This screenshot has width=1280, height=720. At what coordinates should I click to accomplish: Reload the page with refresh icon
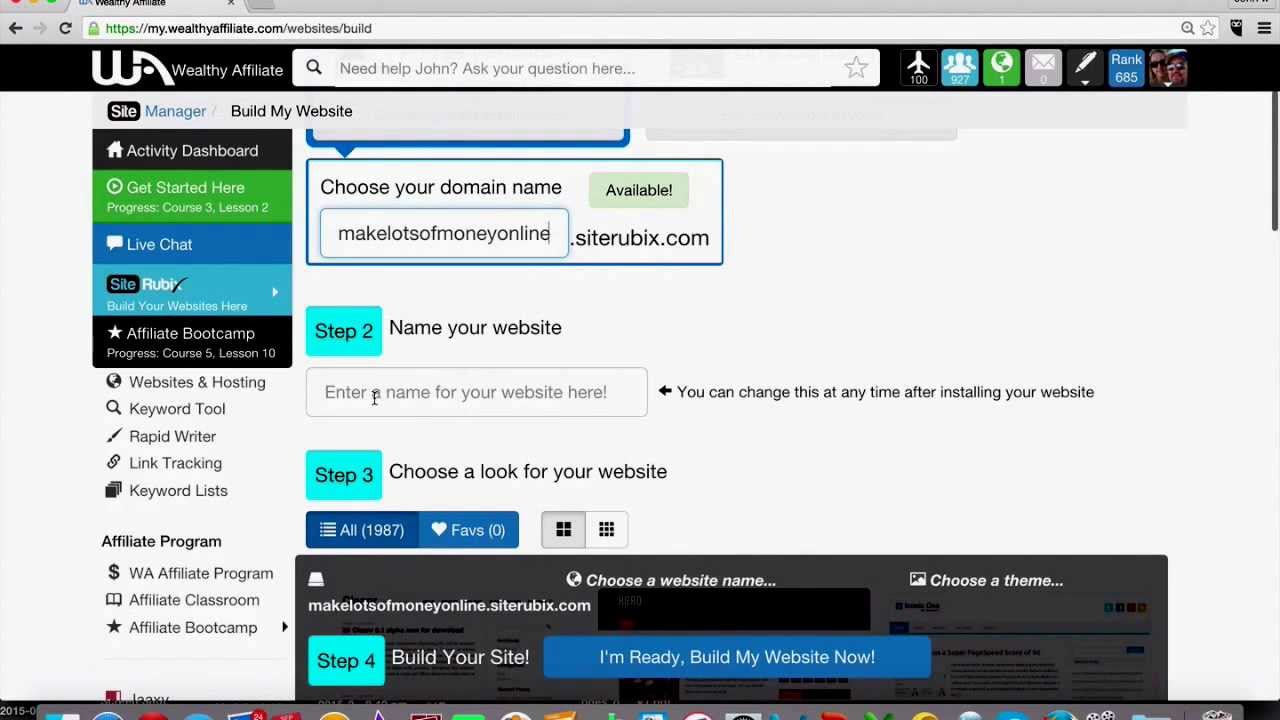click(65, 28)
